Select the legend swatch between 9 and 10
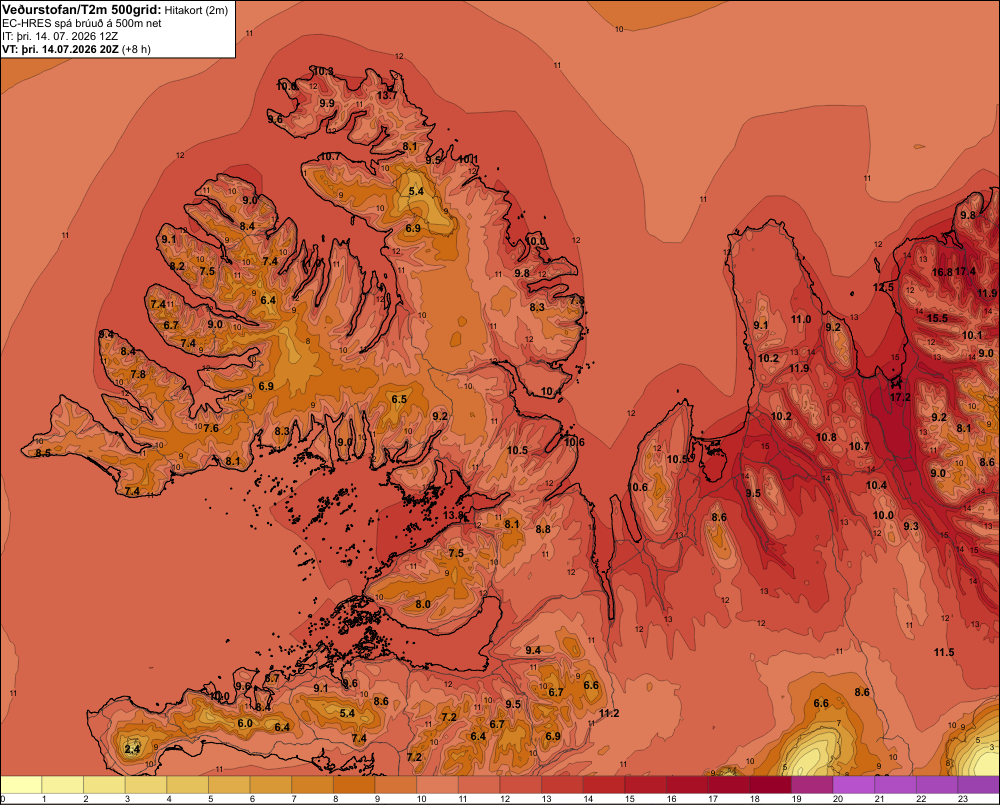 (395, 785)
